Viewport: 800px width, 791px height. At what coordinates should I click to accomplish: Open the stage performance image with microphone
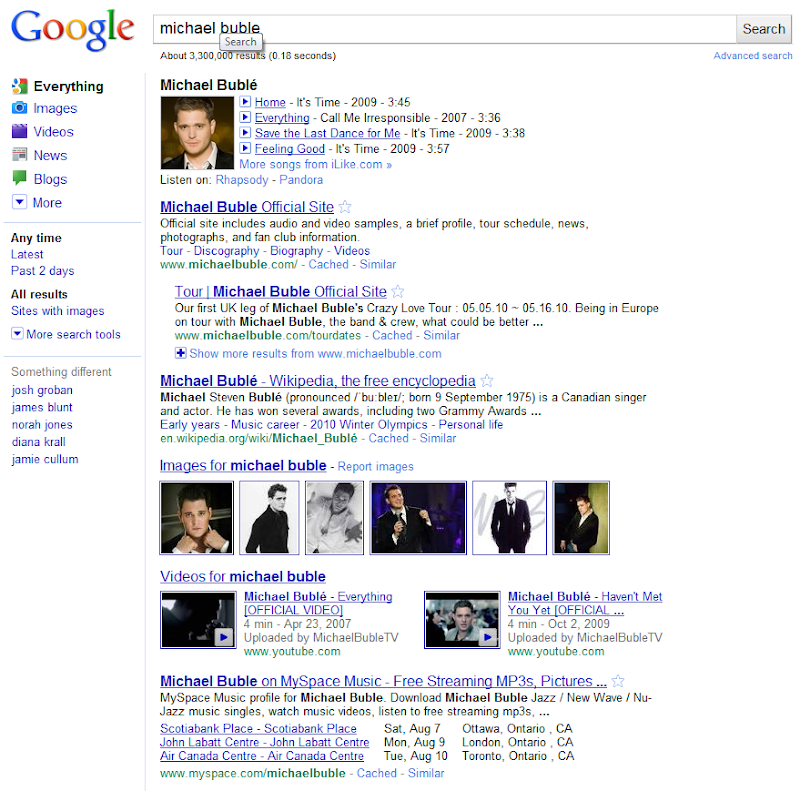click(x=418, y=517)
